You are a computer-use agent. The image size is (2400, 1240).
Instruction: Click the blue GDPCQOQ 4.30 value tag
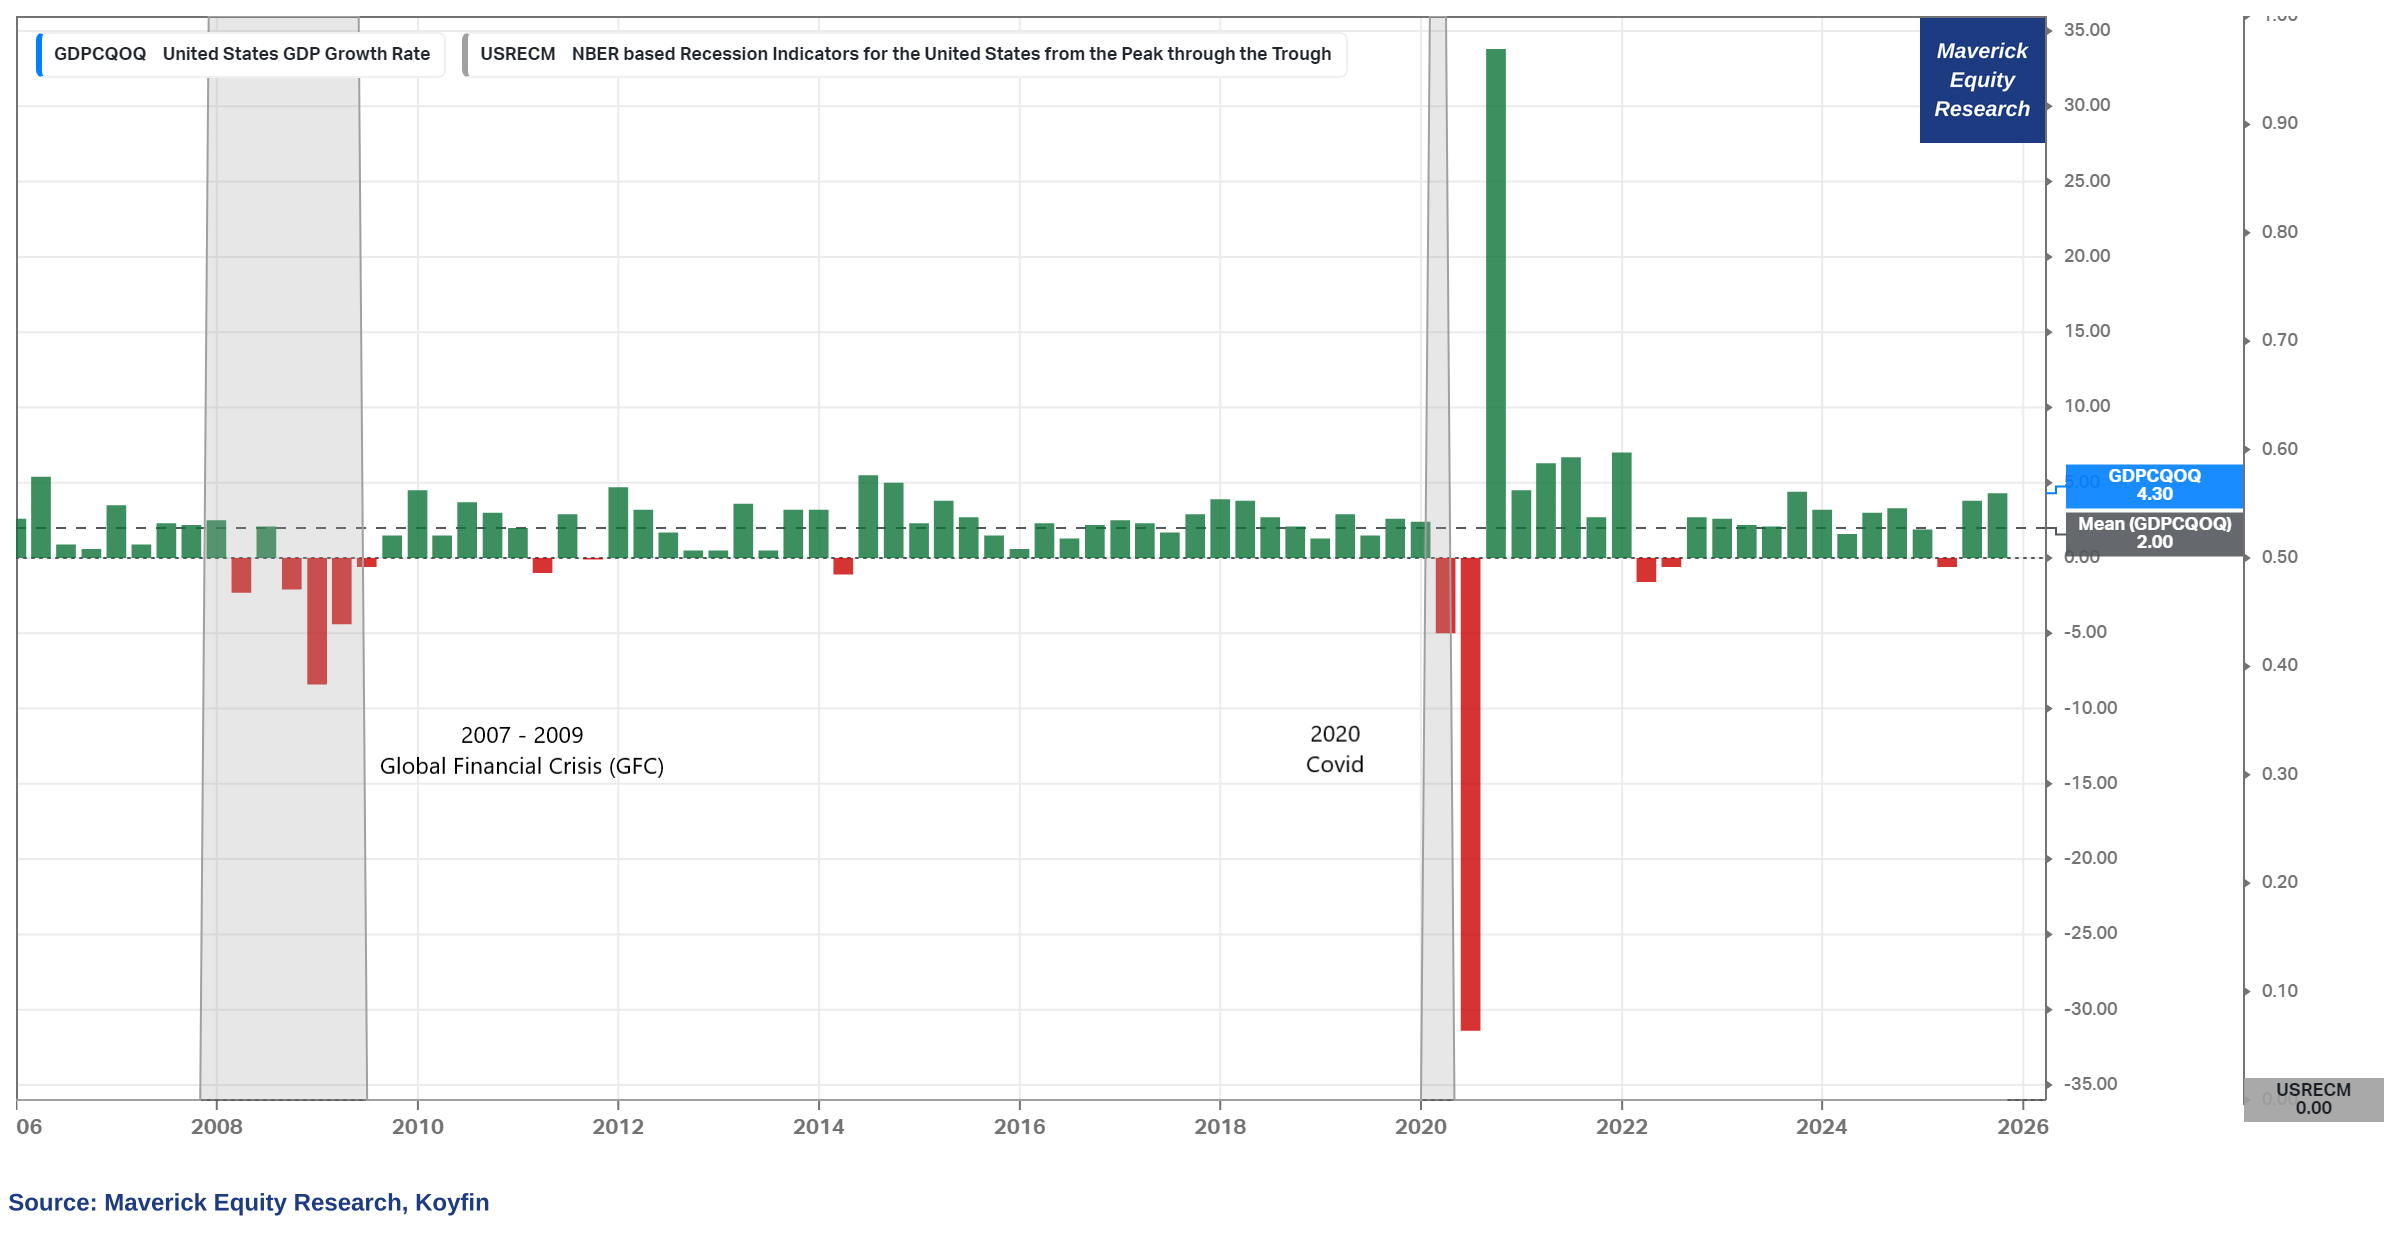[x=2154, y=485]
